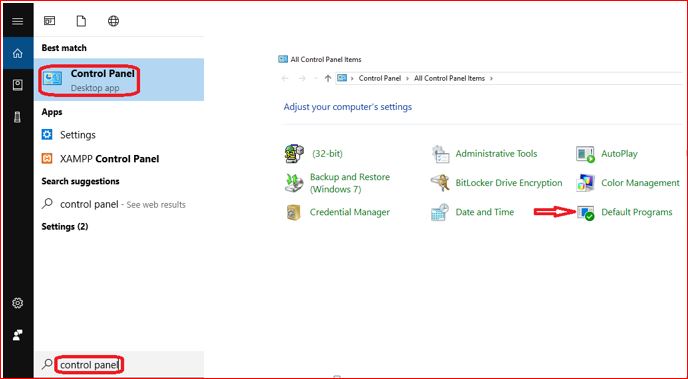Click the Administrative Tools icon
Viewport: 688px width, 379px height.
click(440, 154)
